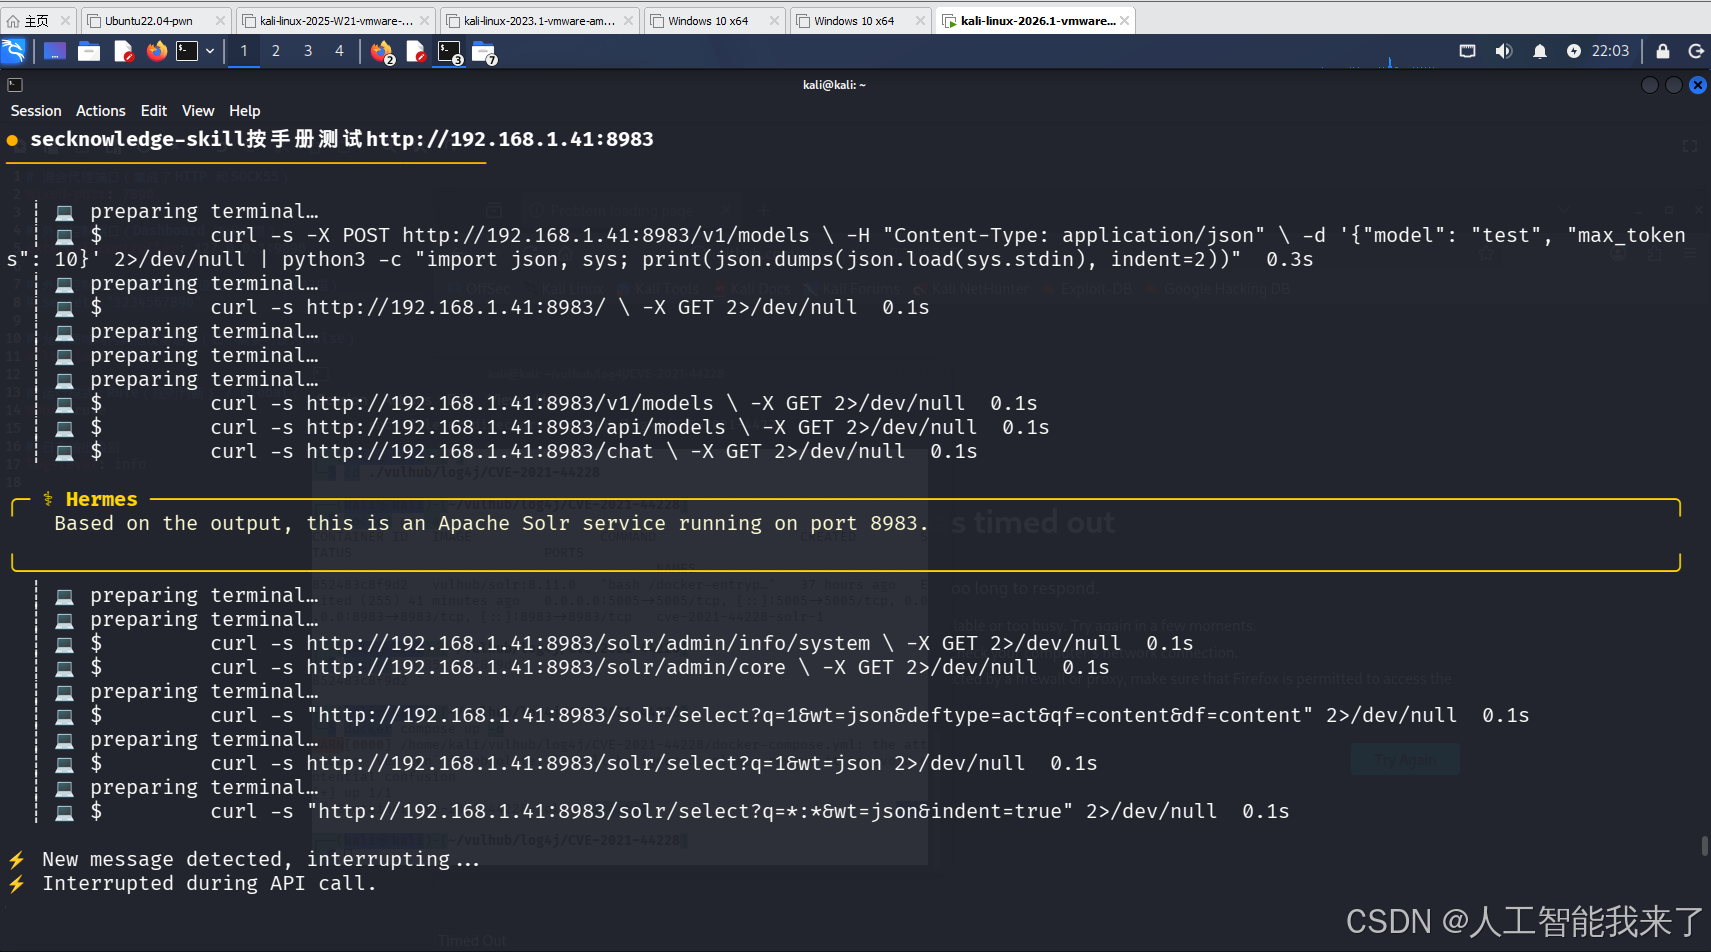Screen dimensions: 1711x952
Task: Launch Firefox from the panel launchers
Action: pos(157,51)
